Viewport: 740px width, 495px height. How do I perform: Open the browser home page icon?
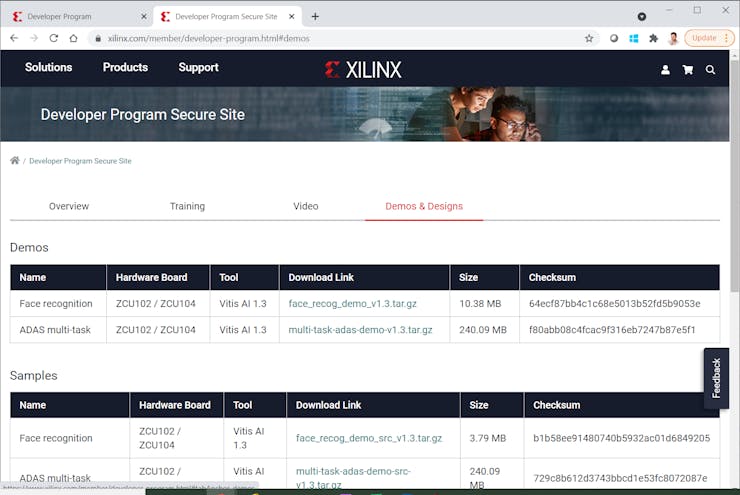pyautogui.click(x=73, y=38)
